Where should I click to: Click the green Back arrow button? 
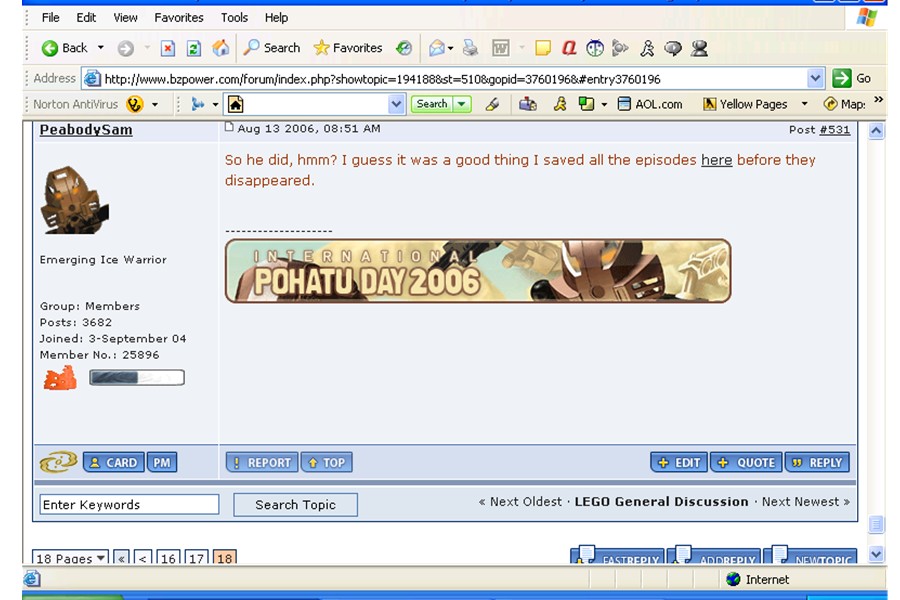pyautogui.click(x=50, y=48)
